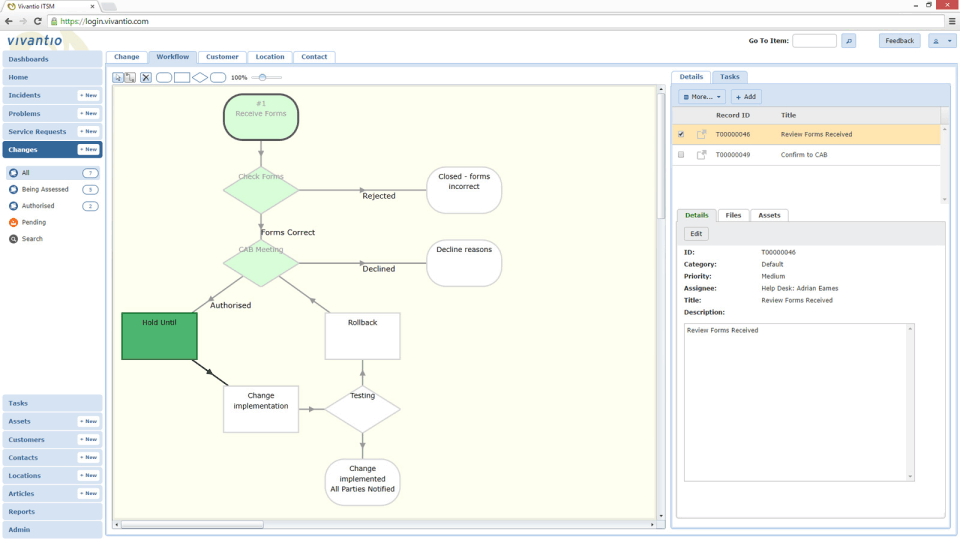Click the Edit button for task details
This screenshot has height=540, width=960.
[x=696, y=234]
